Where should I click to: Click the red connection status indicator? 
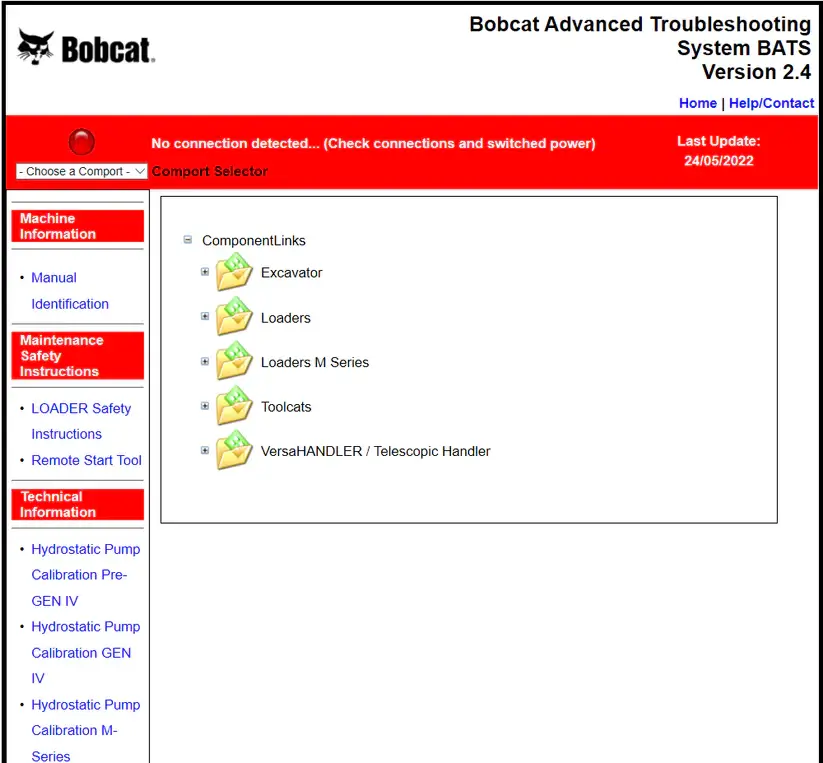81,142
